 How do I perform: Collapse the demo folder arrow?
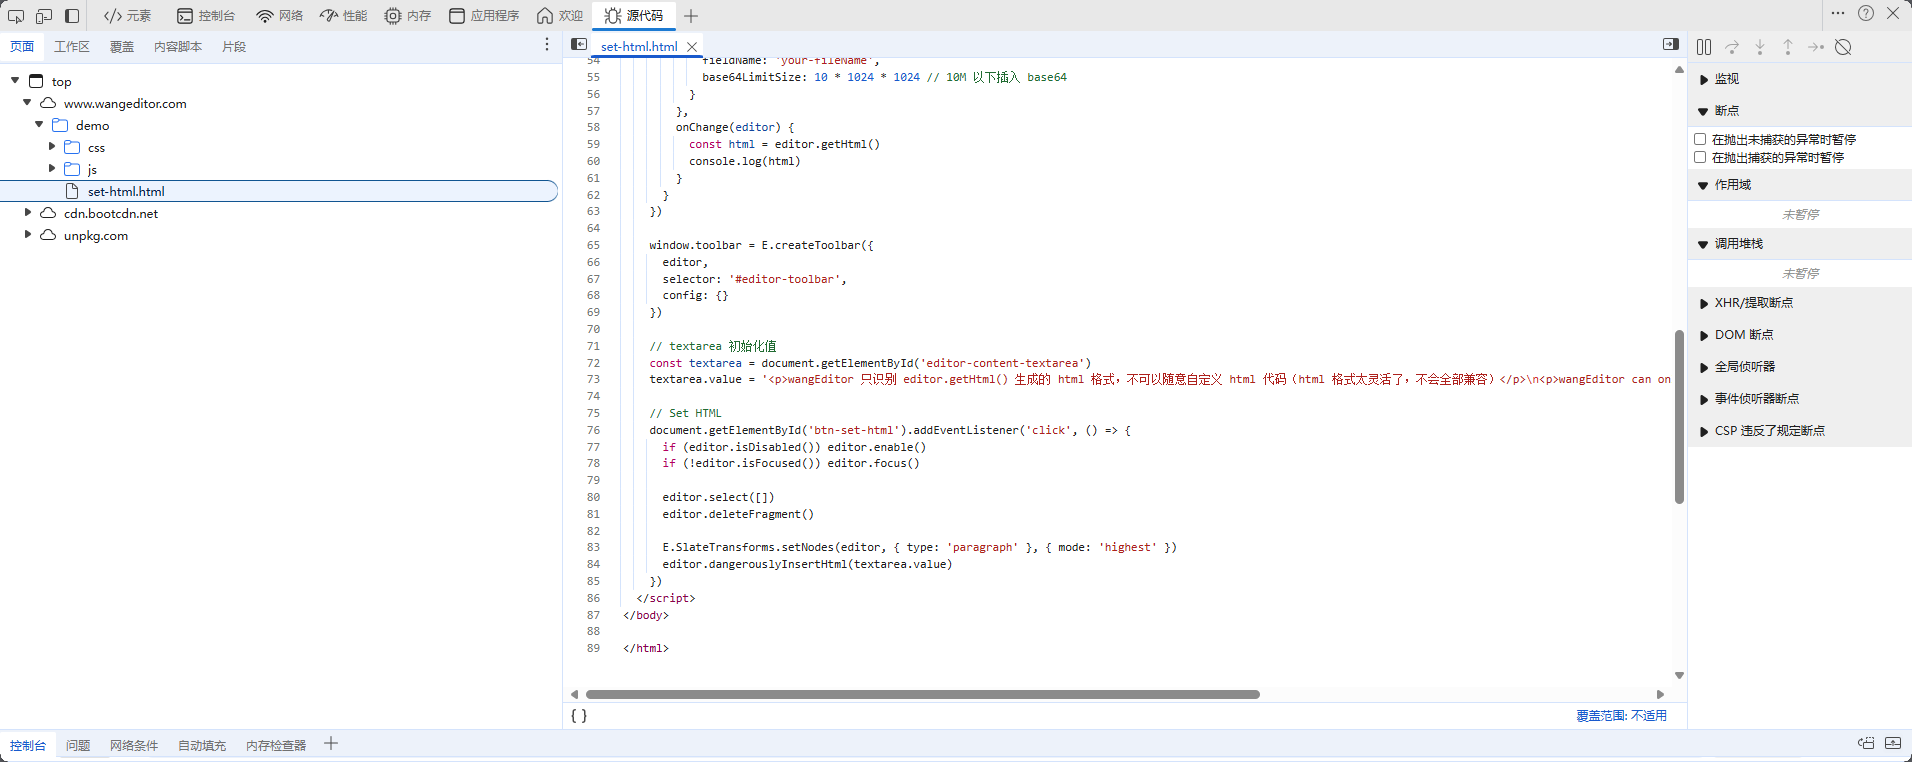tap(39, 125)
